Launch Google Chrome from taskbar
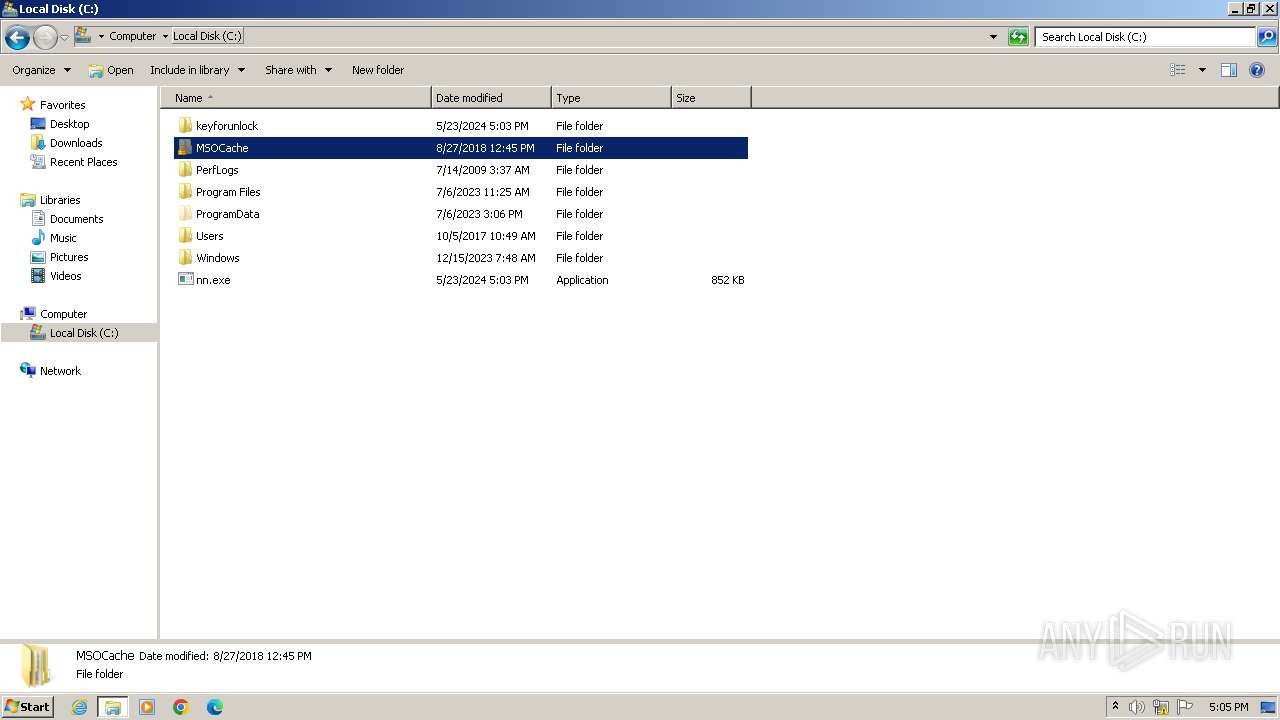The width and height of the screenshot is (1280, 720). tap(181, 707)
